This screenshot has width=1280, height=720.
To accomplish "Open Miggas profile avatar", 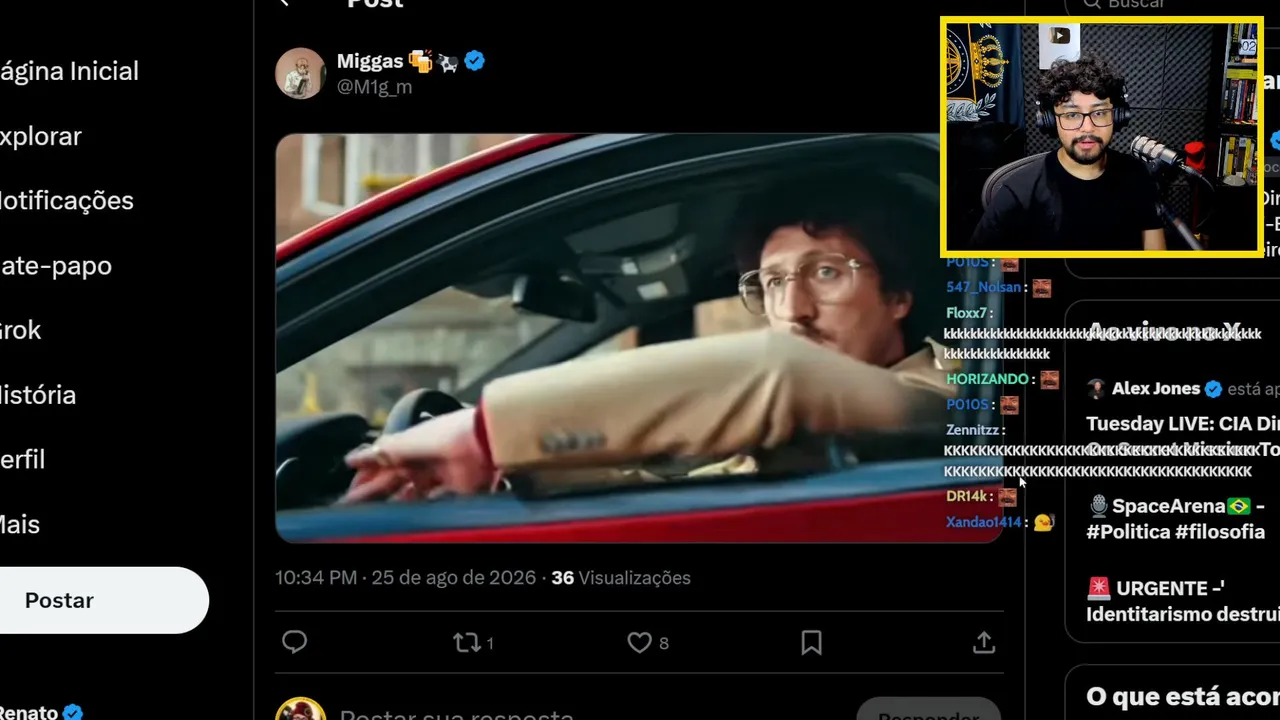I will pyautogui.click(x=300, y=73).
